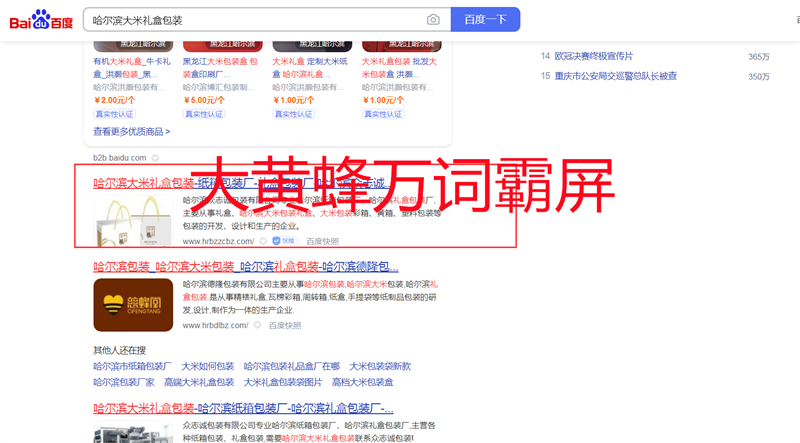Click icon beside www.hrbzzcbz.com URL
800x443 pixels.
coord(263,241)
